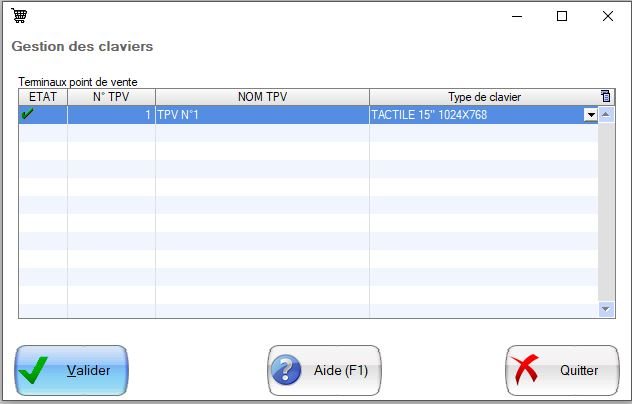Open help with Aide (F1) button

(x=324, y=370)
